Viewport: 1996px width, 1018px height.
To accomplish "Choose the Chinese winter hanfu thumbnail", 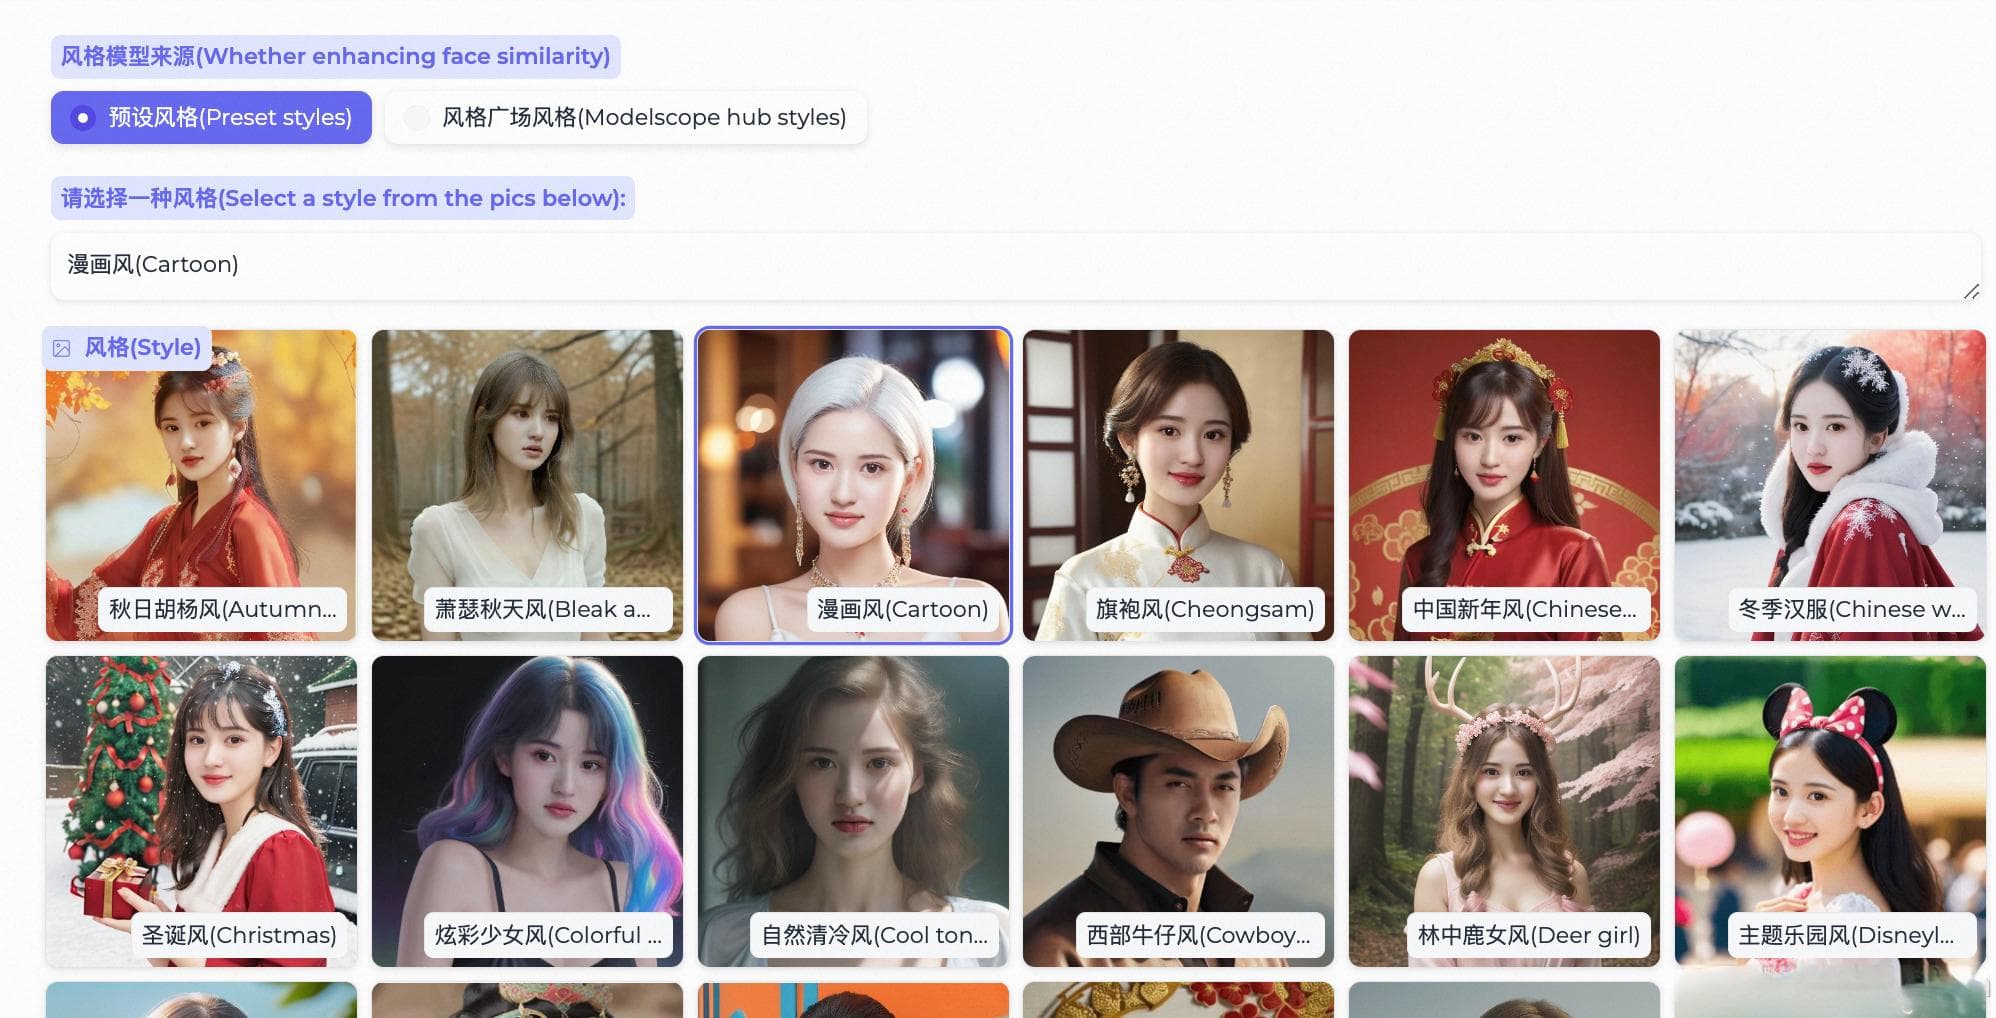I will (x=1830, y=485).
